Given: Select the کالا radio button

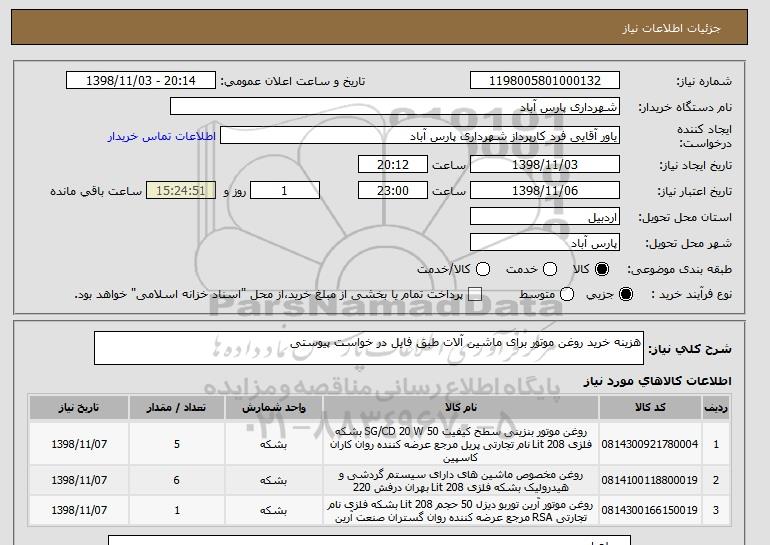Looking at the screenshot, I should coord(602,269).
